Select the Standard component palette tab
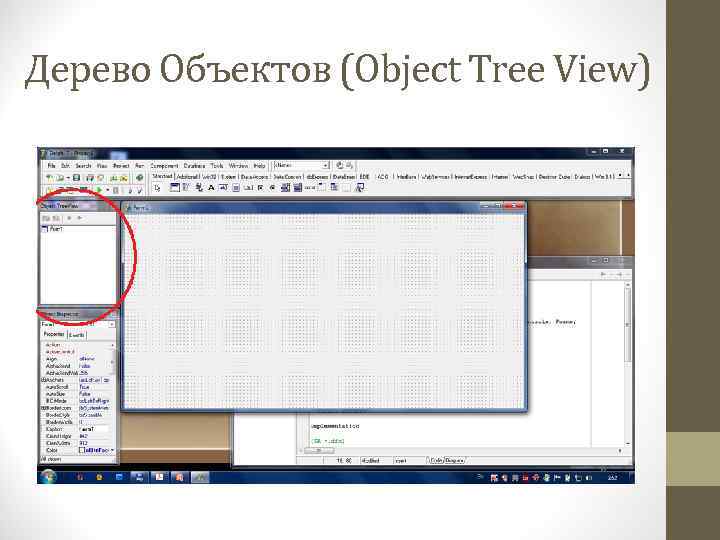Viewport: 720px width, 540px height. [162, 176]
